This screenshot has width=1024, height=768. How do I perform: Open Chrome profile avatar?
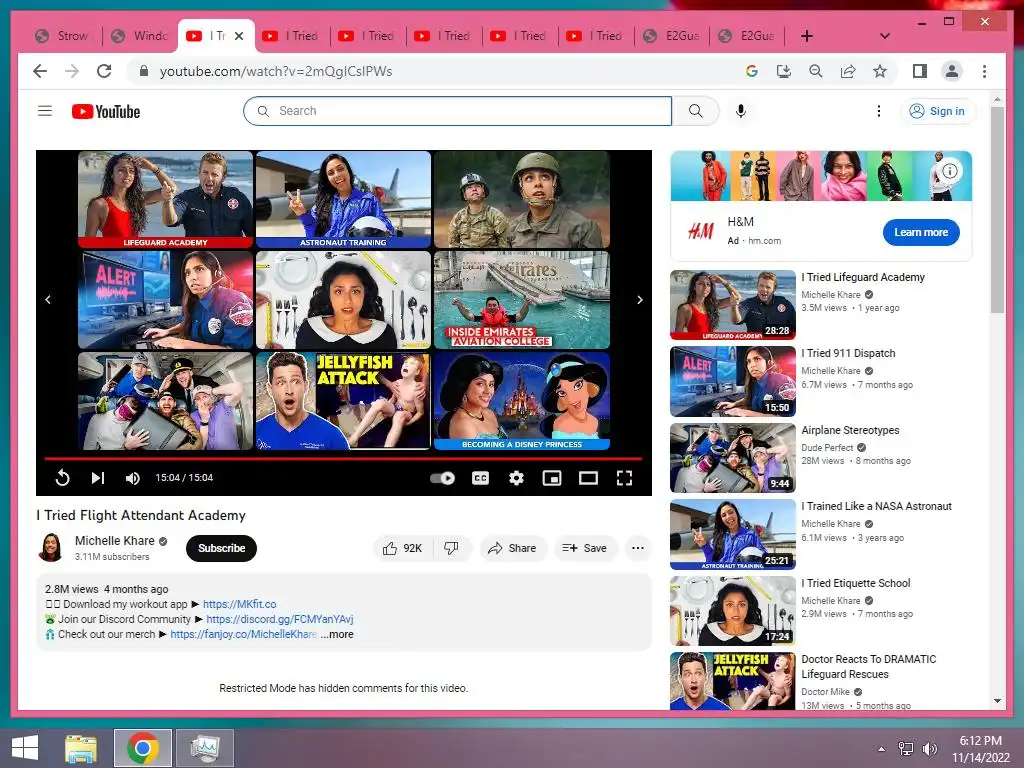(x=952, y=71)
